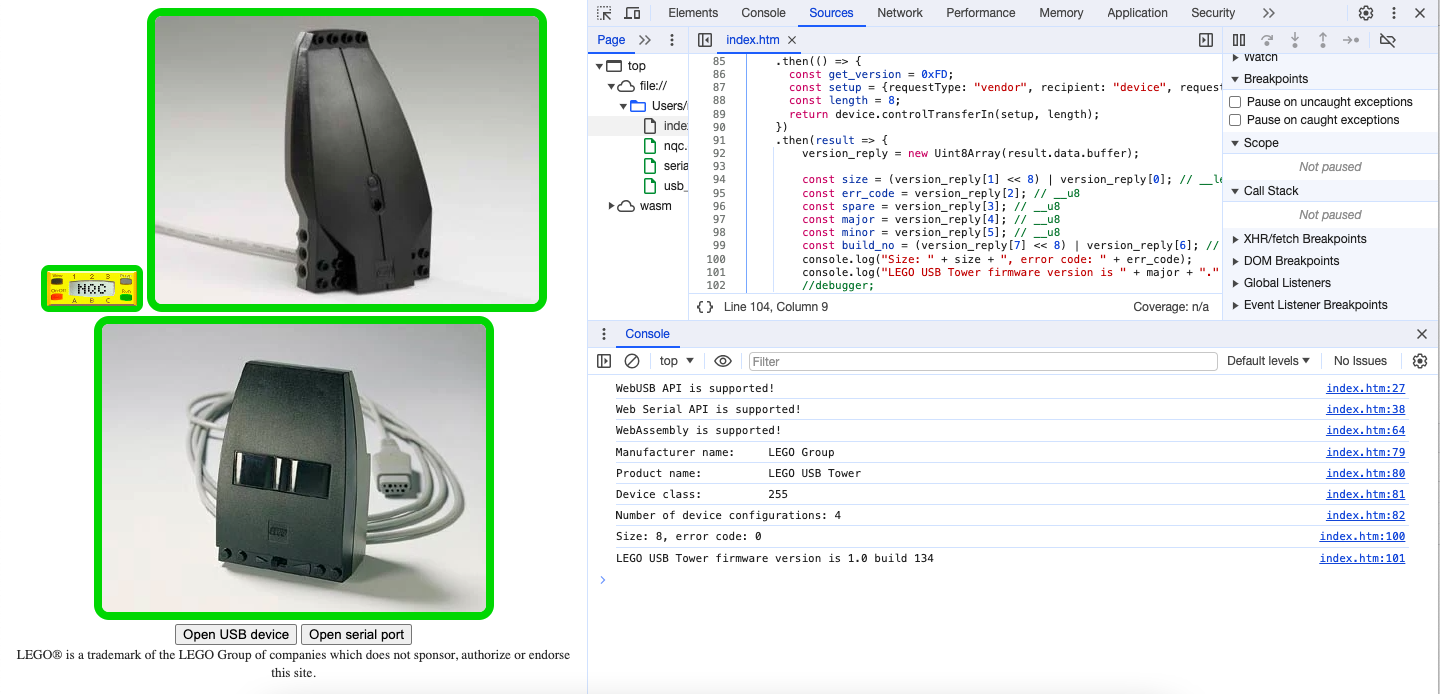Image resolution: width=1440 pixels, height=694 pixels.
Task: Open the Default levels dropdown
Action: click(x=1268, y=361)
